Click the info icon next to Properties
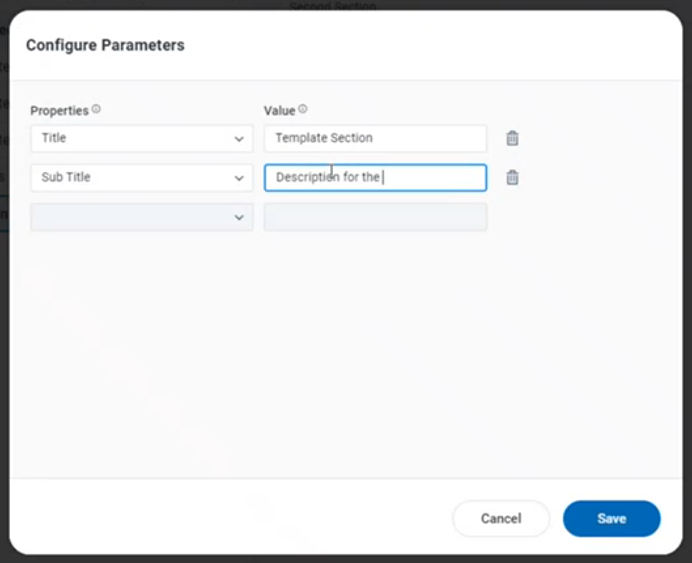 coord(97,110)
